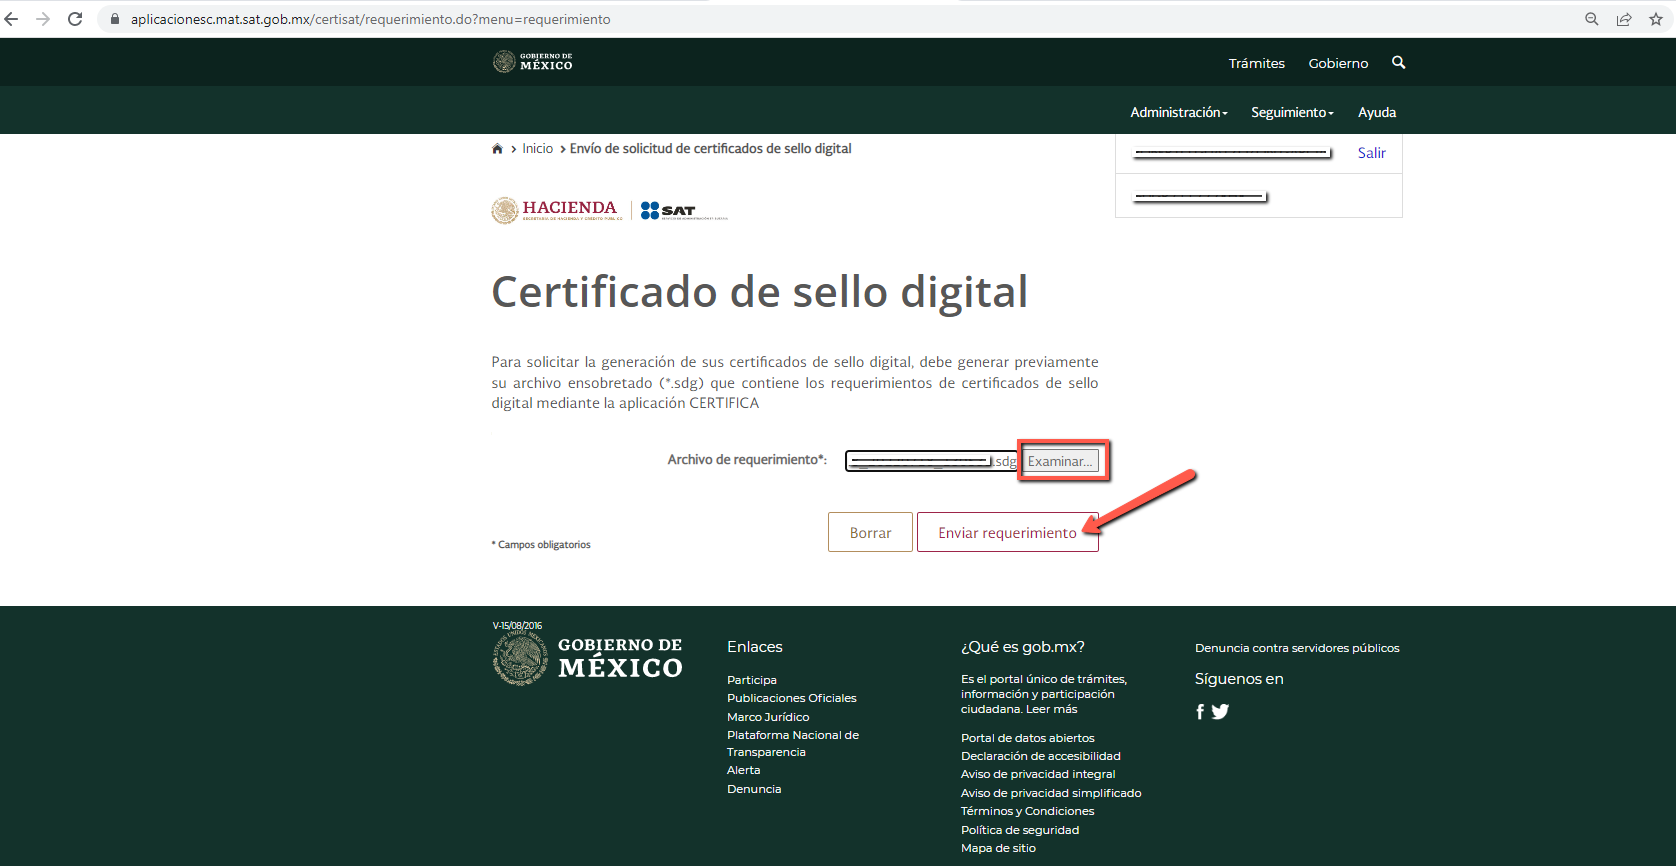
Task: Click the Salir link to log out
Action: [1371, 153]
